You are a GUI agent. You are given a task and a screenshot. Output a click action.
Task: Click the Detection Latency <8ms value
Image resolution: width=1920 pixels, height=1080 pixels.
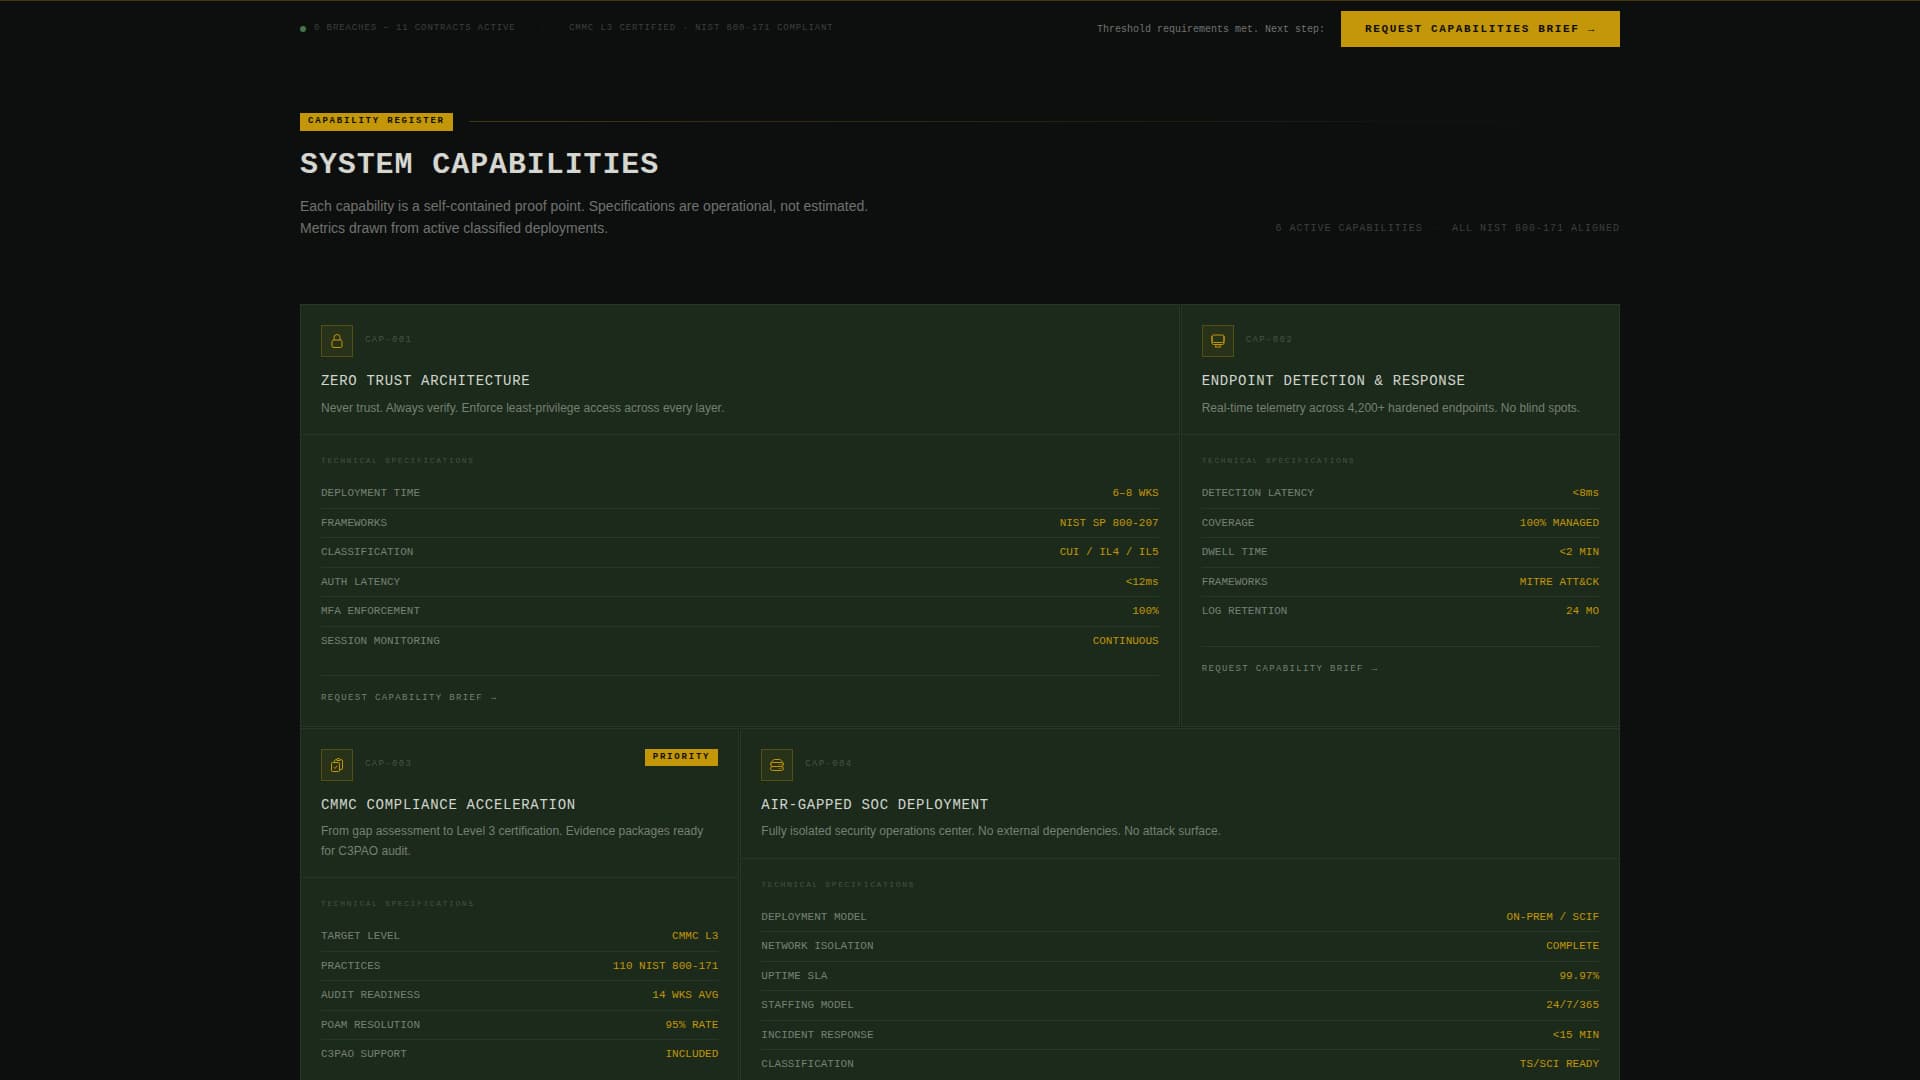[1585, 493]
